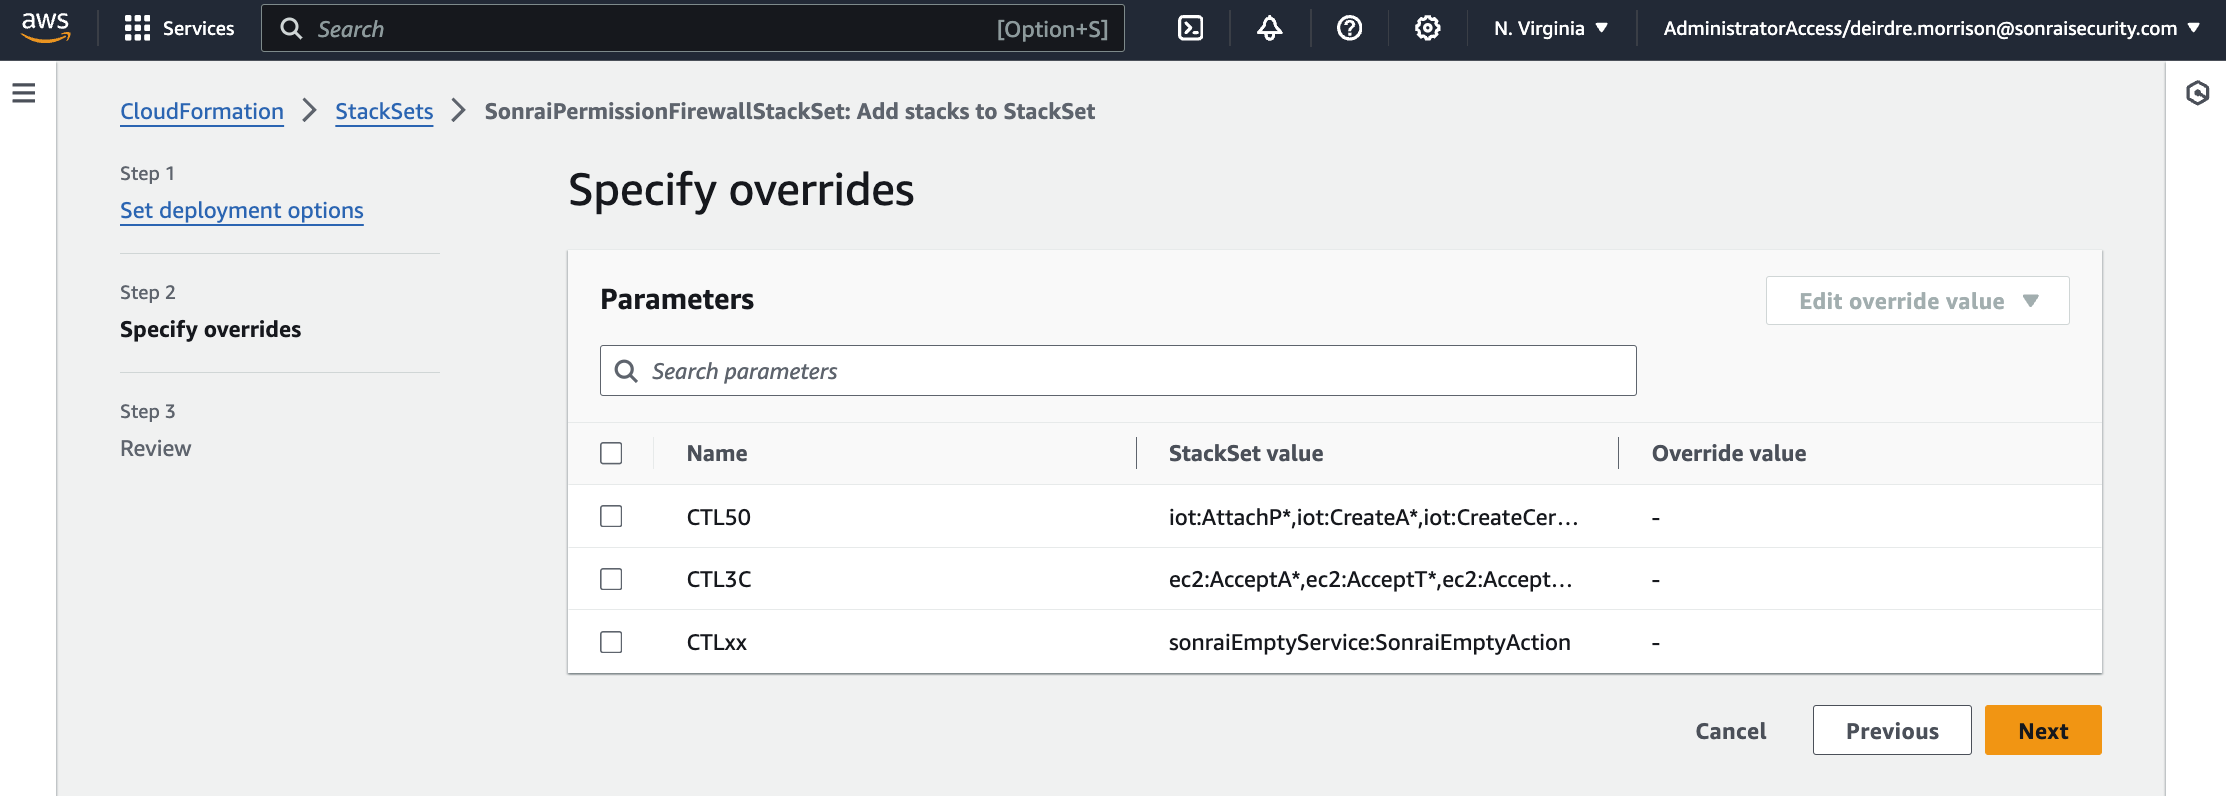Select the CTL3C name cell
This screenshot has width=2226, height=796.
718,579
